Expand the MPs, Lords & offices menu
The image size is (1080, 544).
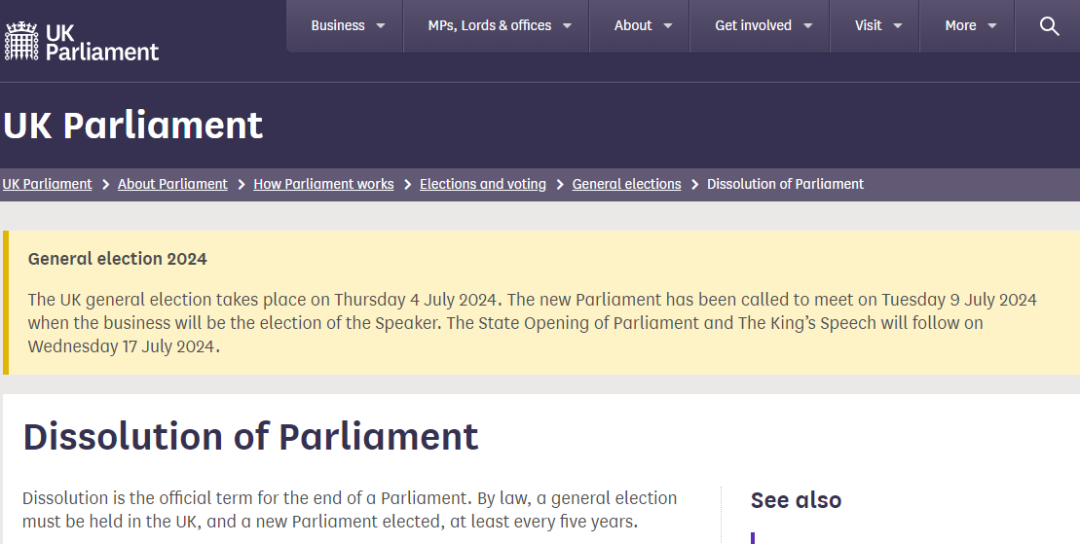coord(499,25)
